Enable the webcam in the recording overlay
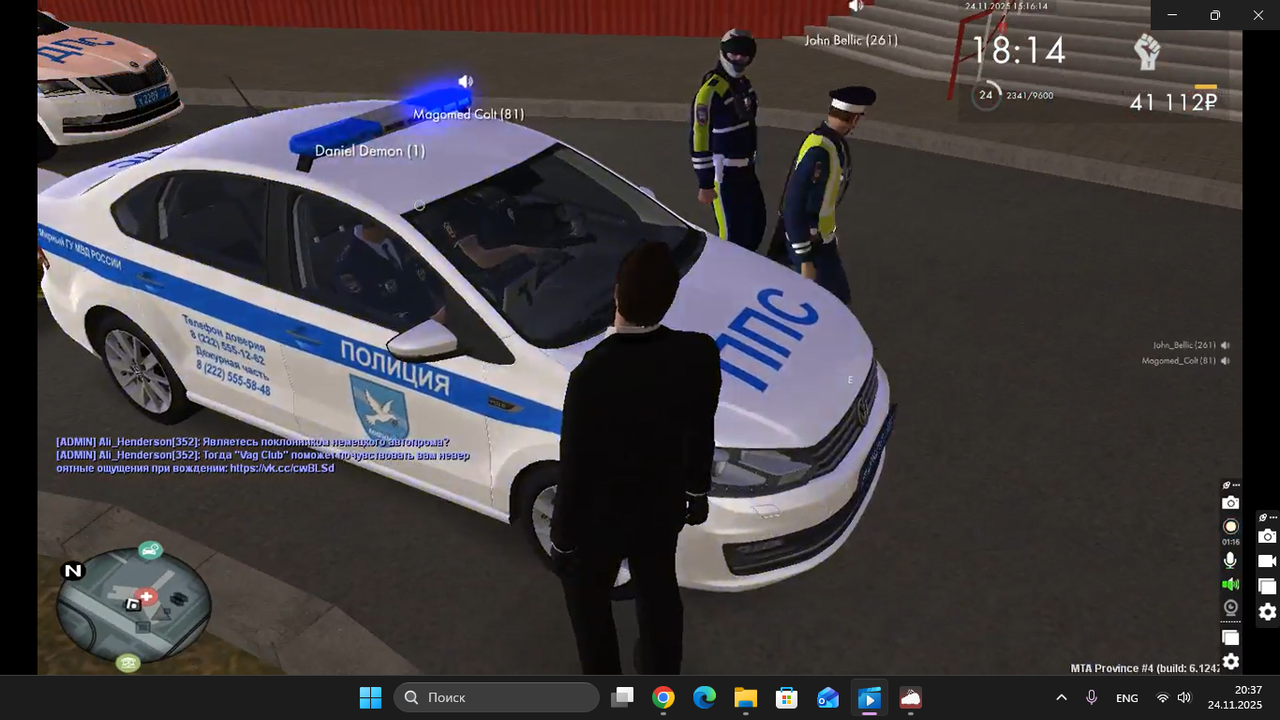Image resolution: width=1280 pixels, height=720 pixels. (1231, 607)
